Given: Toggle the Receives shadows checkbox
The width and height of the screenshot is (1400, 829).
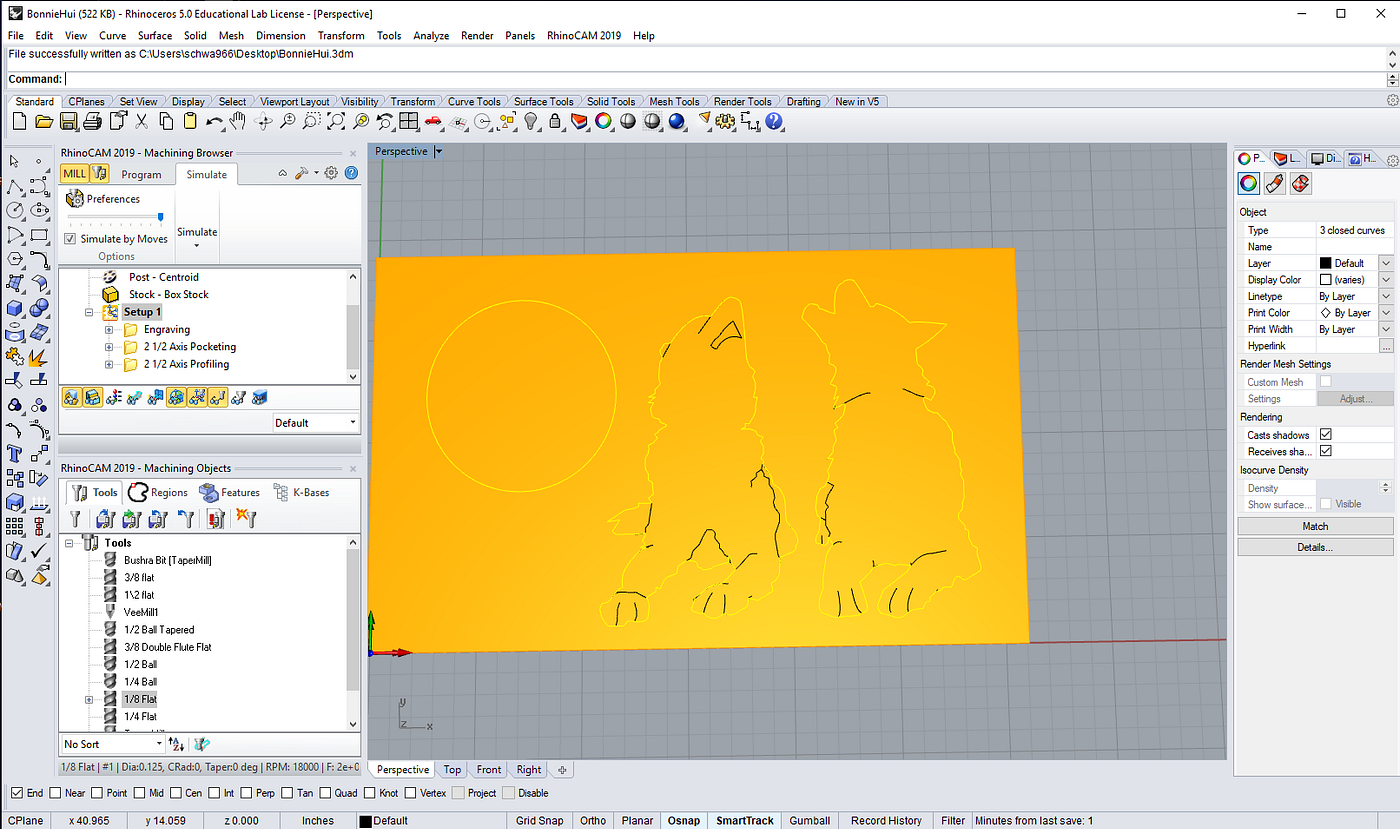Looking at the screenshot, I should tap(1325, 452).
